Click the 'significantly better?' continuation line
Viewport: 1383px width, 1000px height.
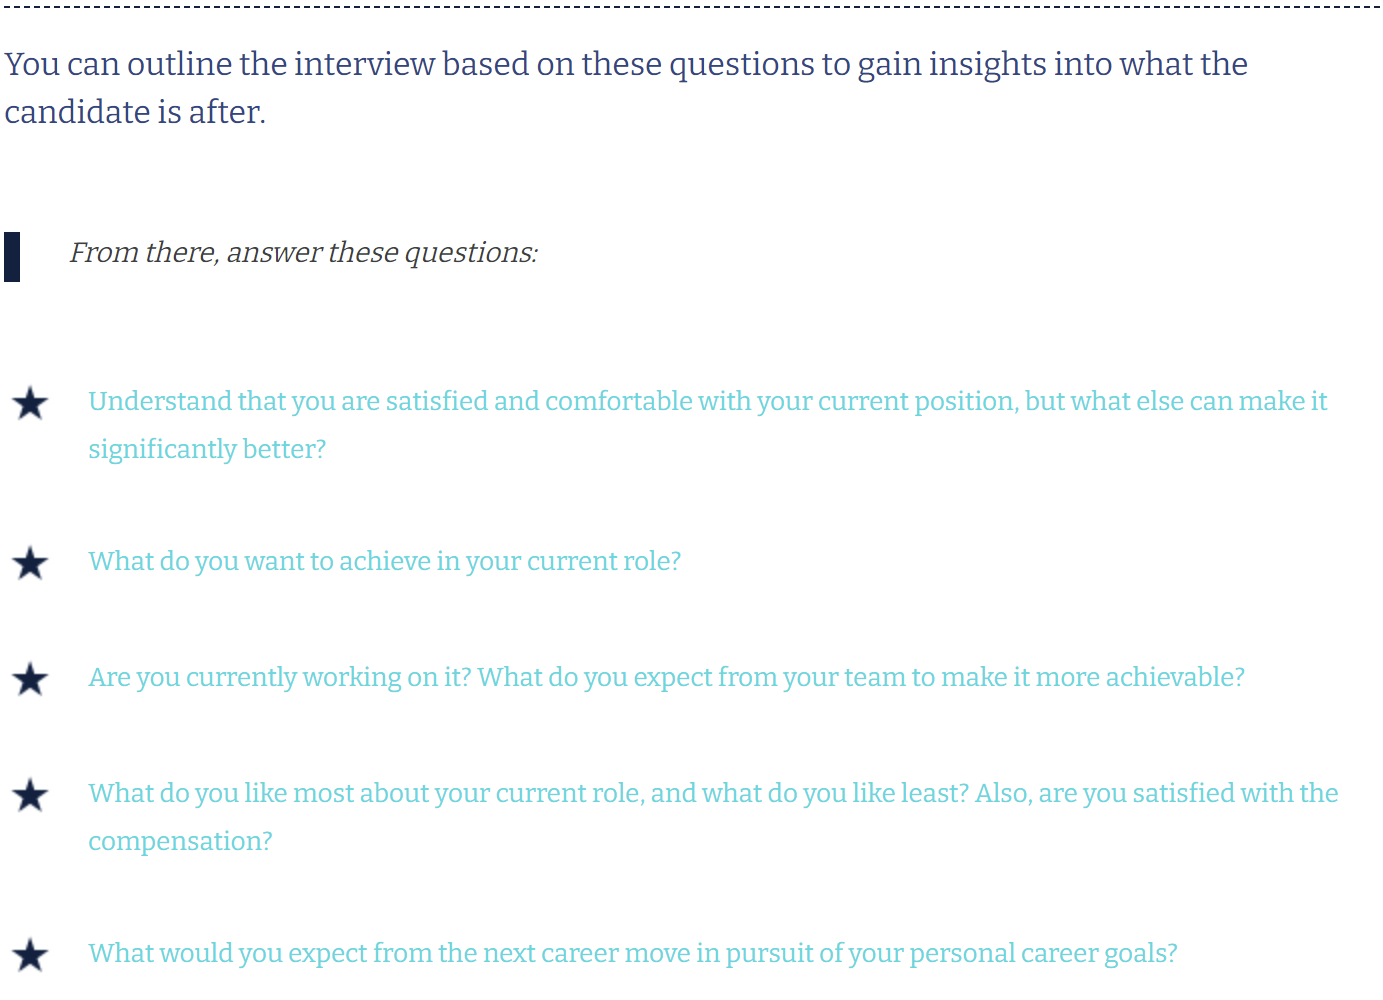pyautogui.click(x=207, y=450)
